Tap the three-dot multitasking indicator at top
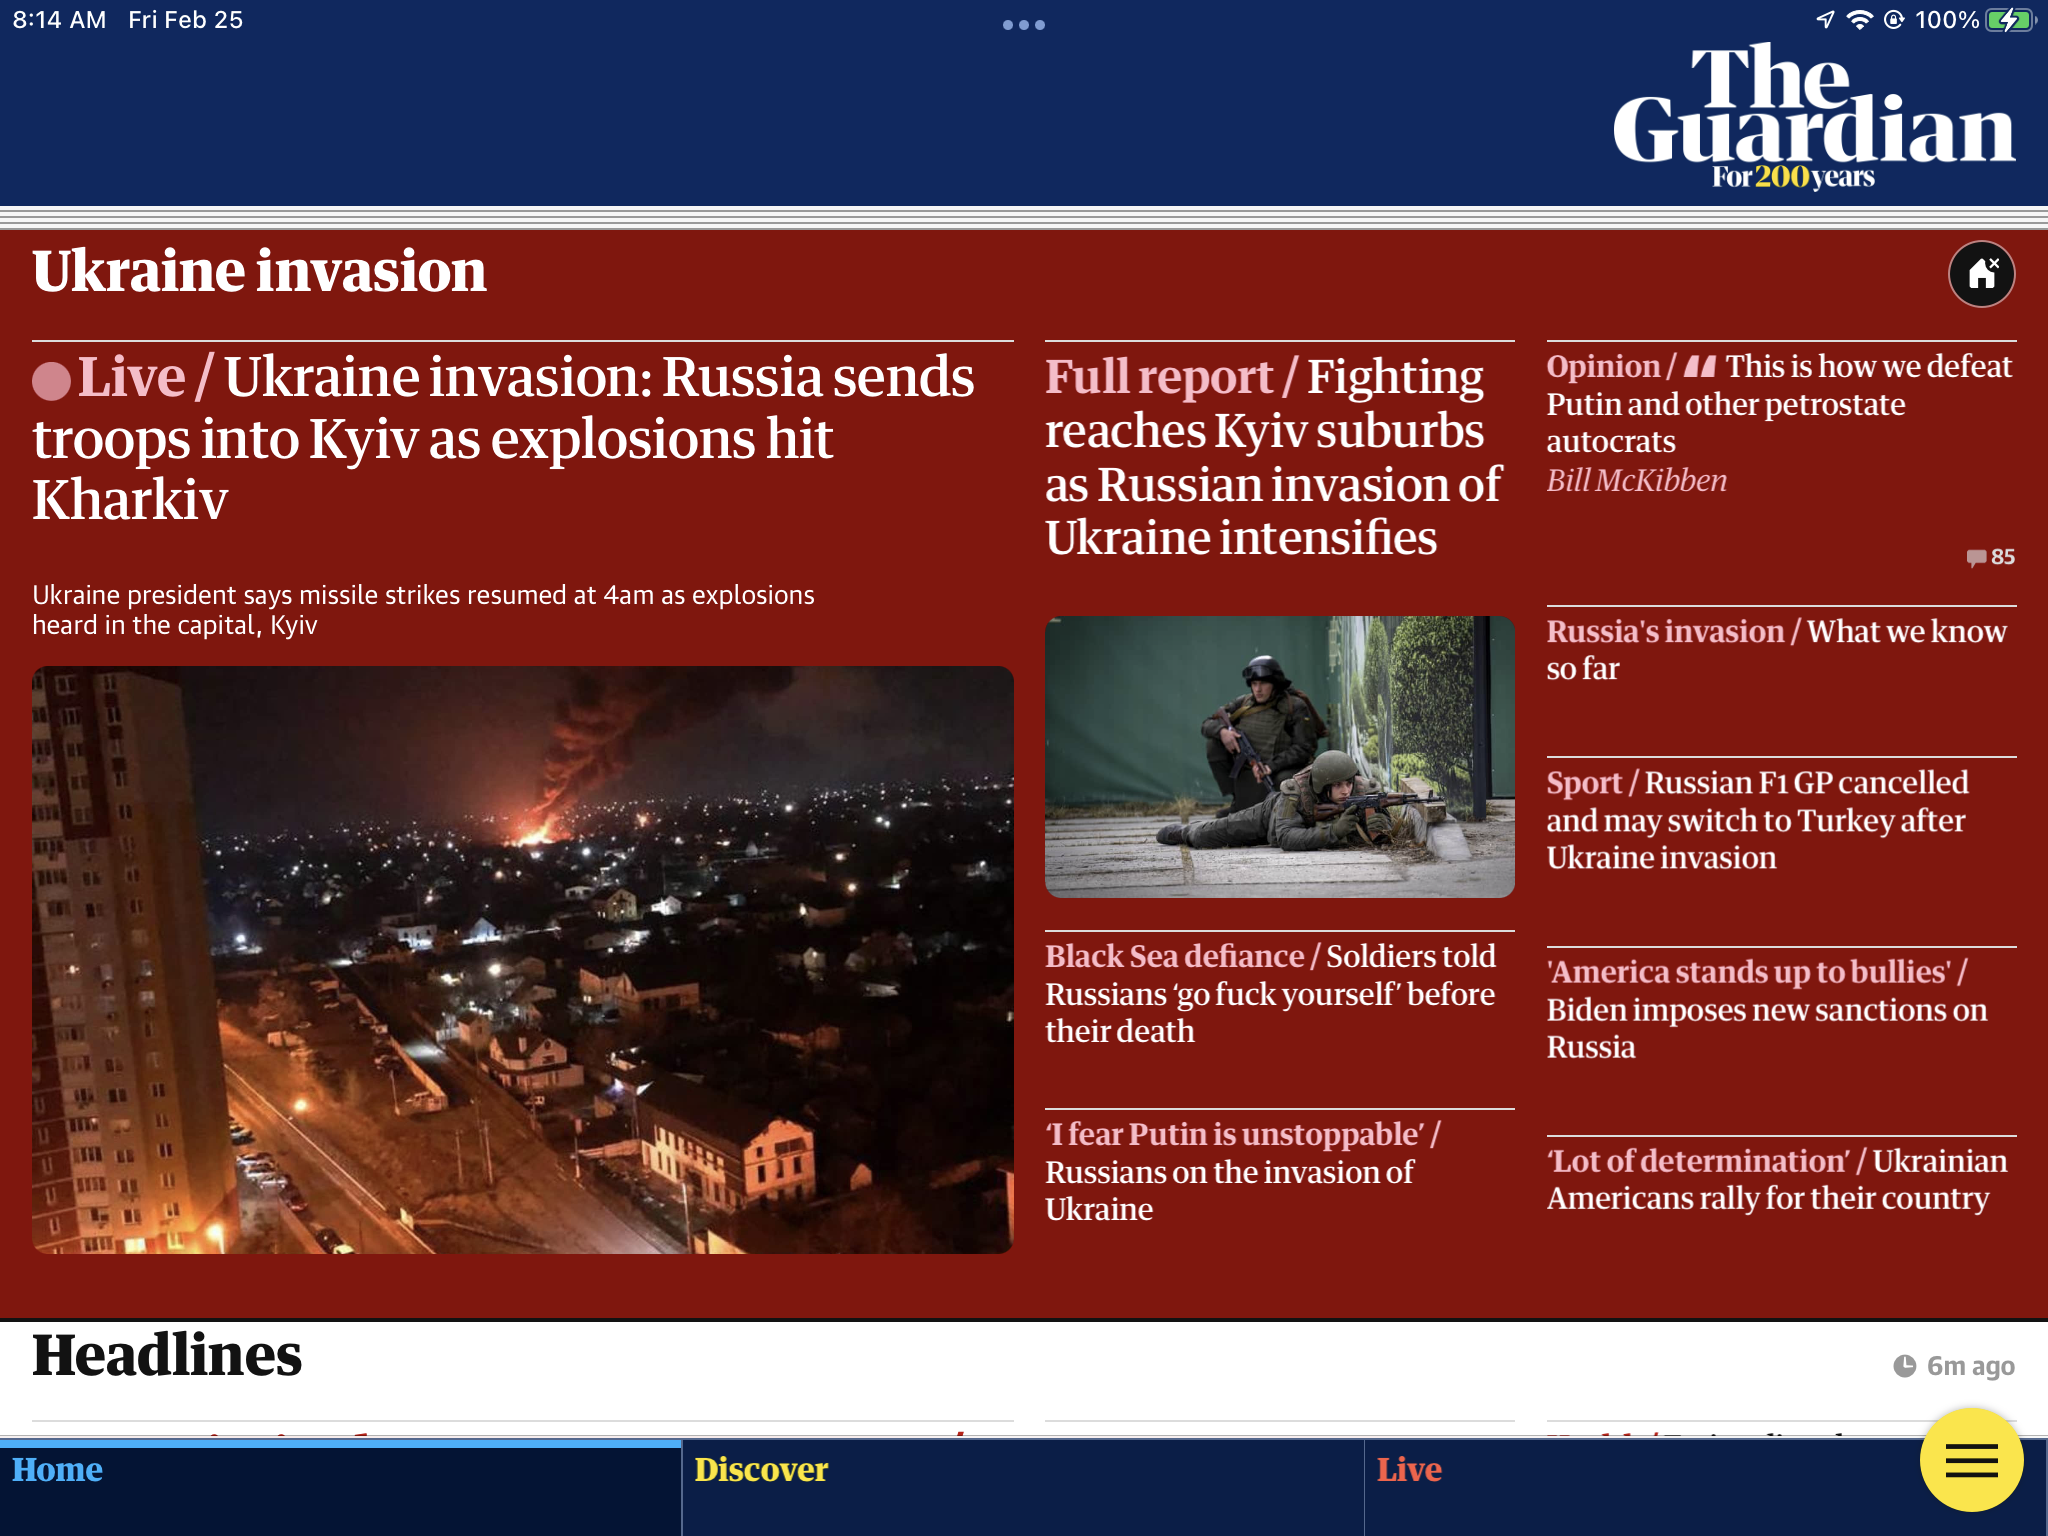Screen dimensions: 2048x1536 [1023, 25]
